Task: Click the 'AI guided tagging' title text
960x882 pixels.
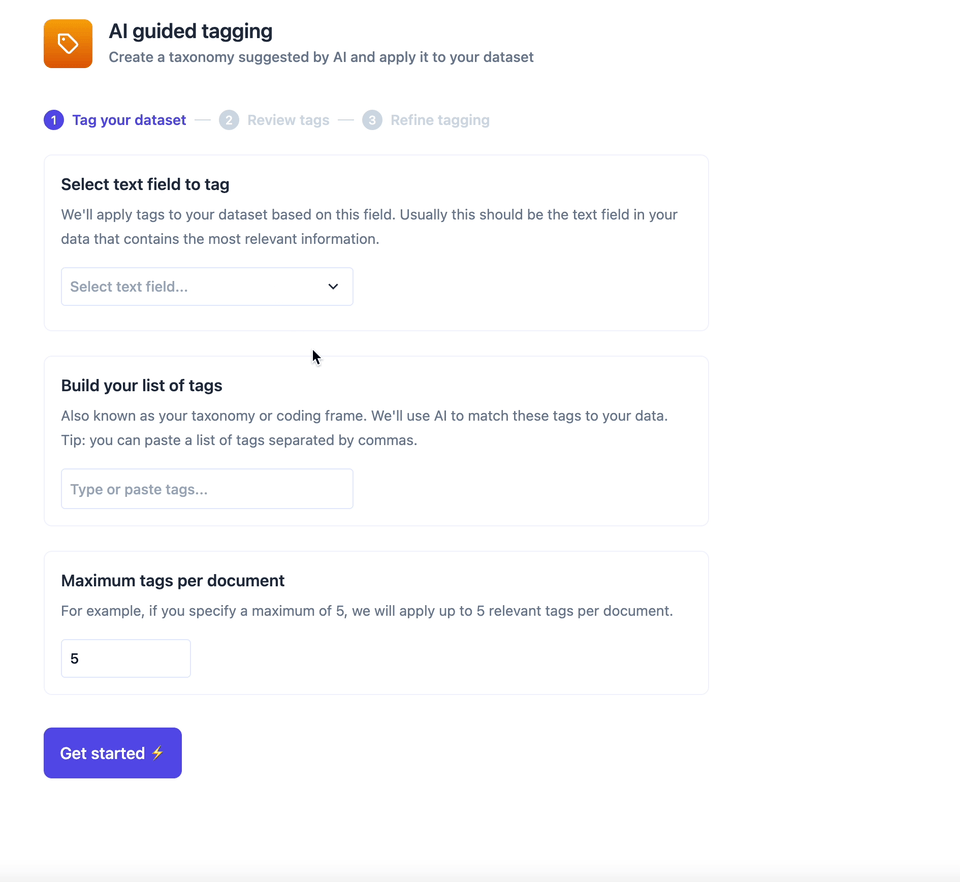Action: click(190, 31)
